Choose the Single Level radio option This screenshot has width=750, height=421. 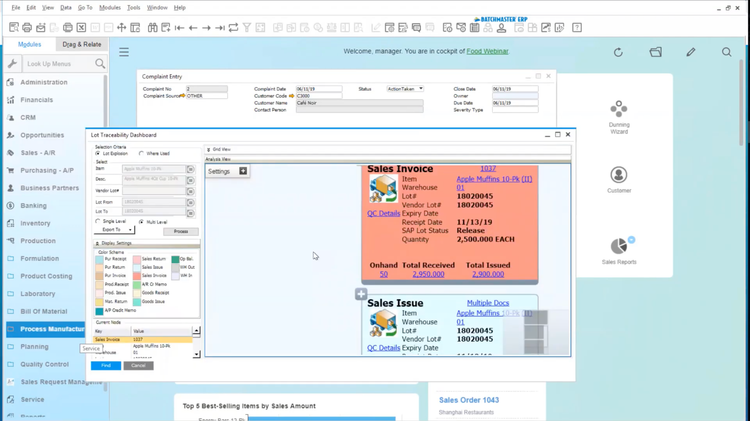(x=98, y=222)
